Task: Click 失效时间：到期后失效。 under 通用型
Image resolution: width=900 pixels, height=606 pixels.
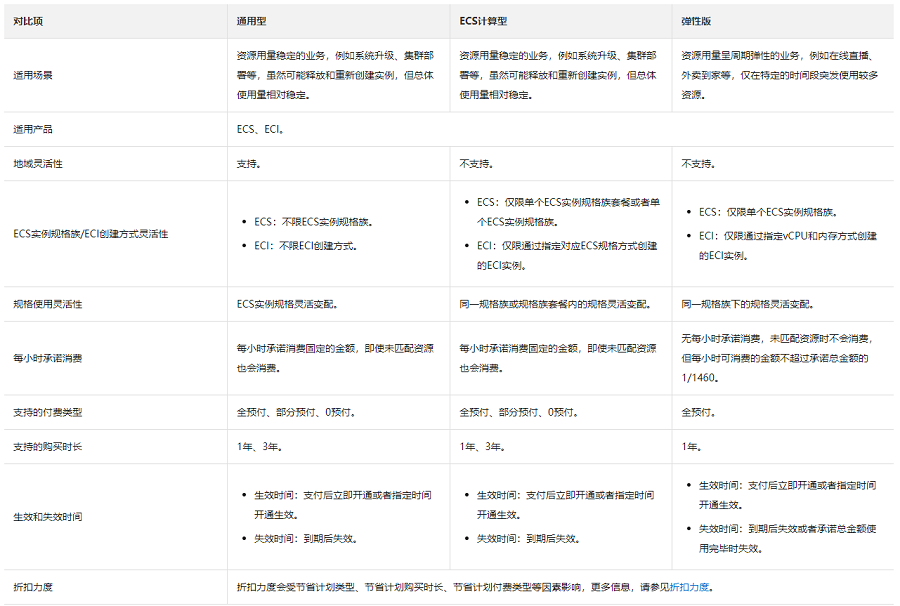Action: tap(306, 538)
